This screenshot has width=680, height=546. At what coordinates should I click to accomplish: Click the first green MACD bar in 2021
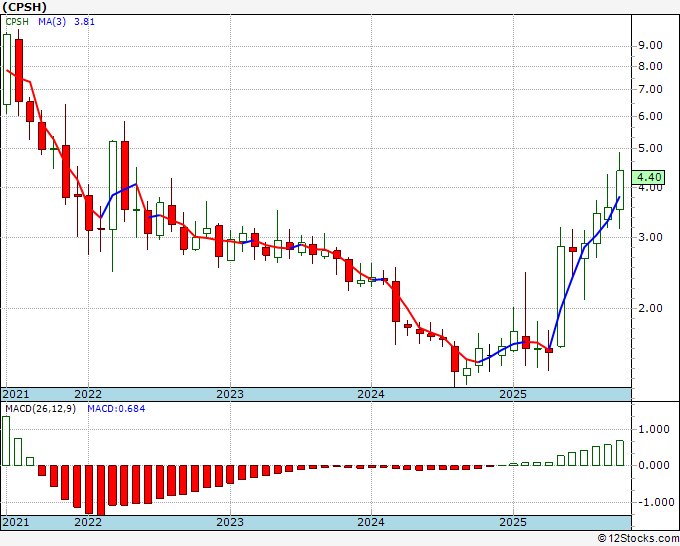[6, 441]
